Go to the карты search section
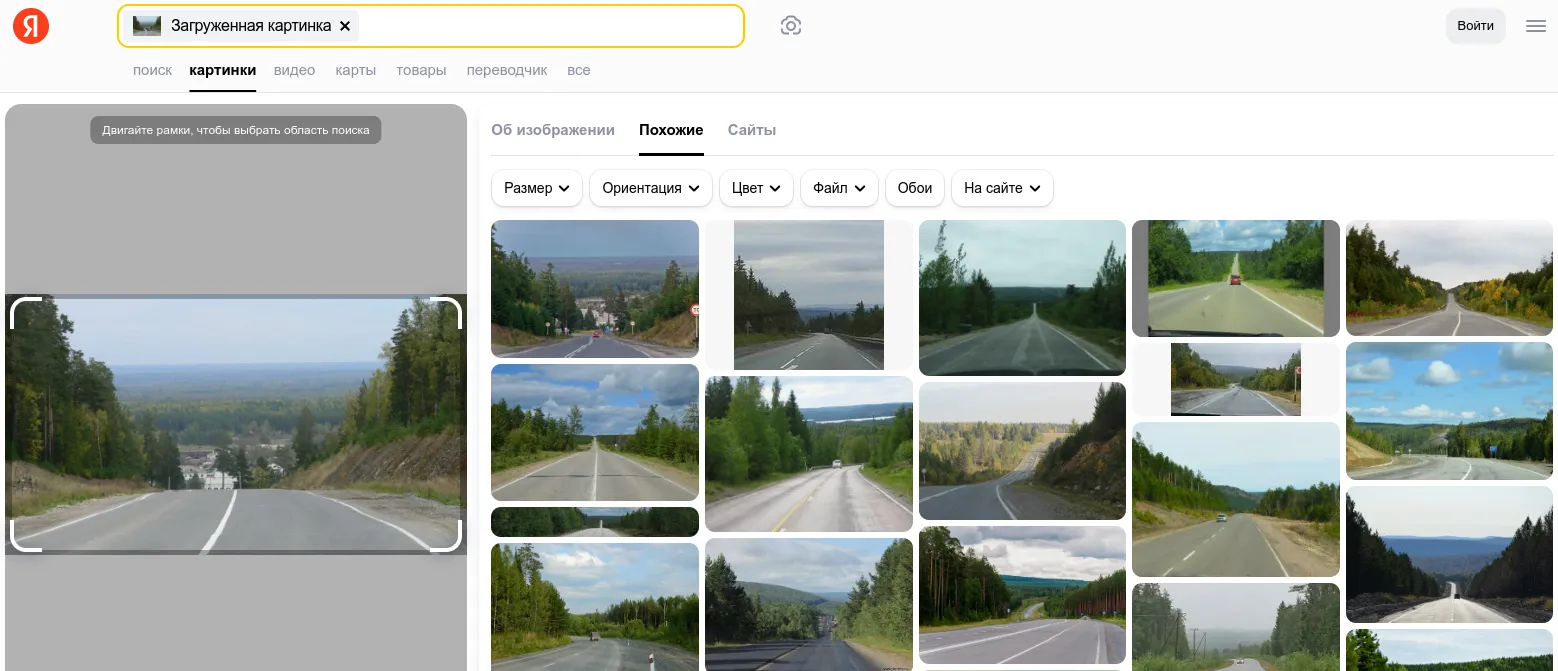Viewport: 1558px width, 671px height. [356, 70]
